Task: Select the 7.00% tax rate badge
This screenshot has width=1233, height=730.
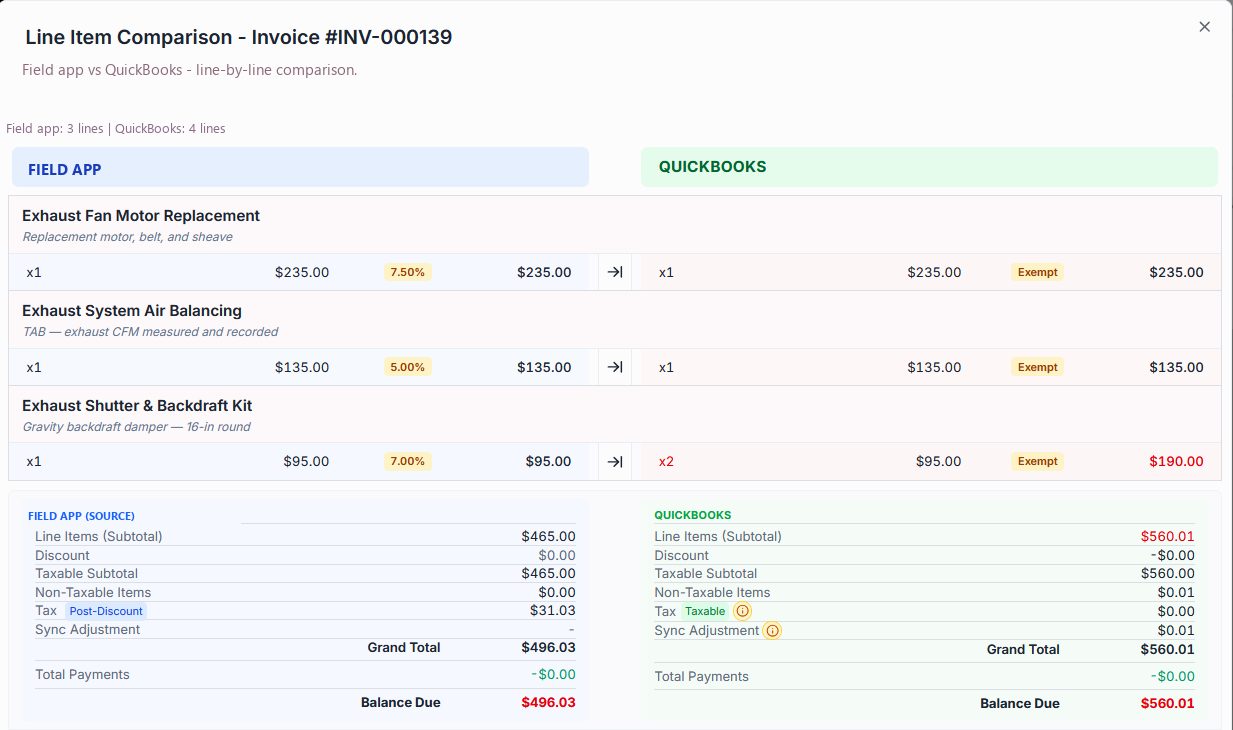Action: tap(408, 461)
